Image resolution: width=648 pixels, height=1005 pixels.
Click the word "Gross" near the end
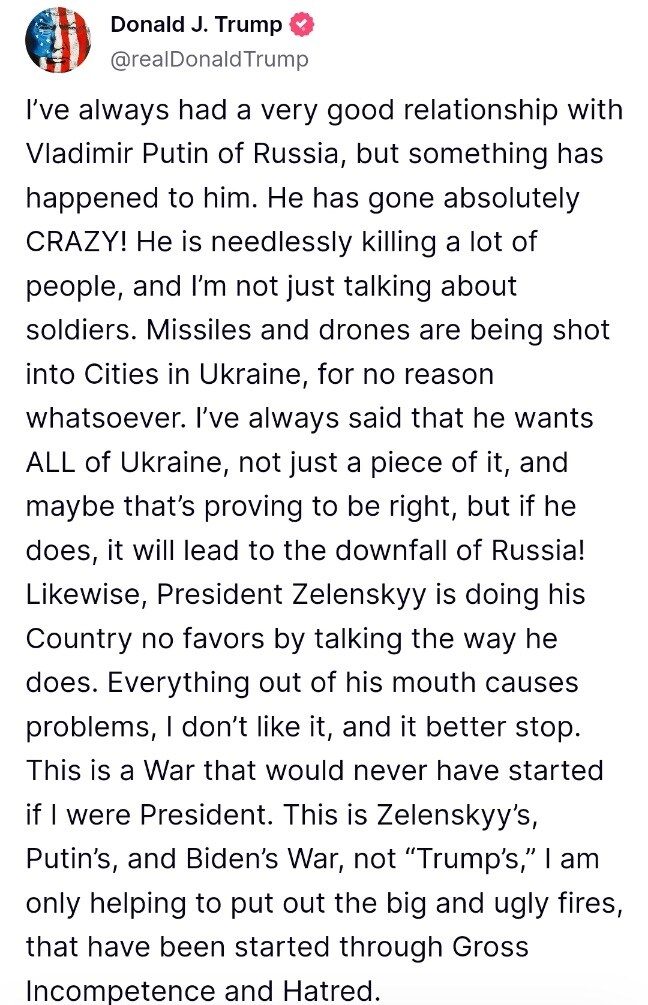(490, 947)
